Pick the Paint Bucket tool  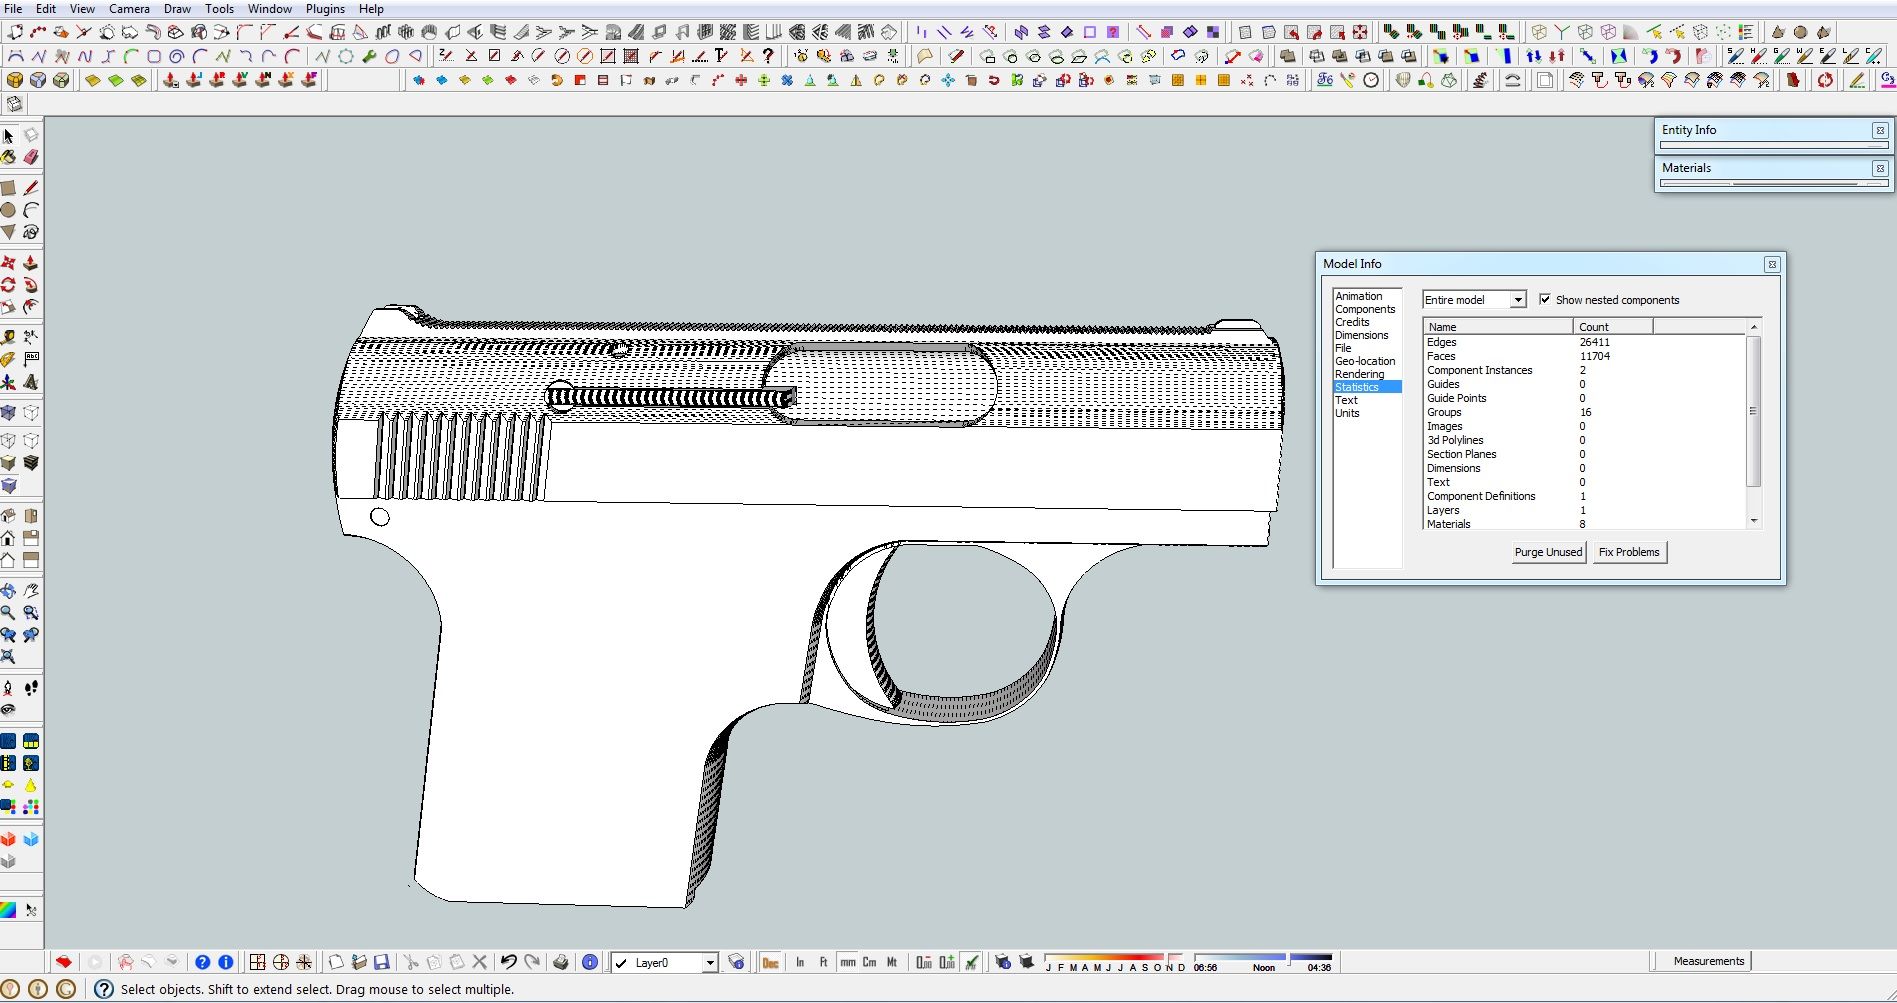(x=9, y=157)
